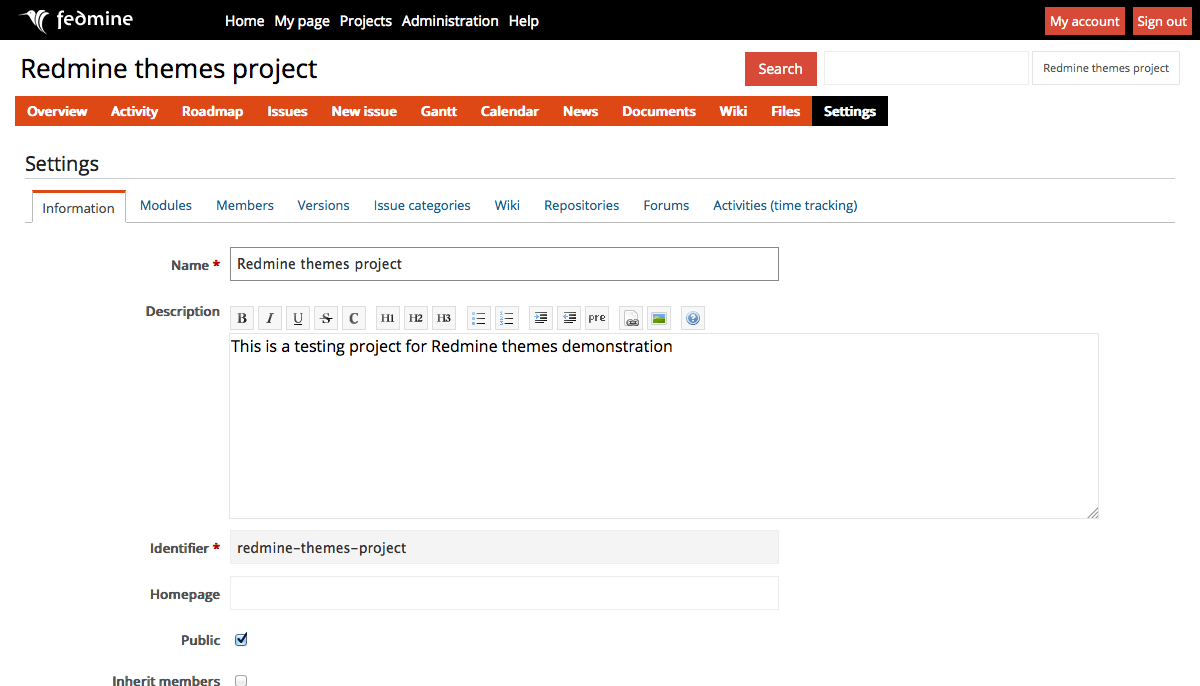Open the Files project tab
The width and height of the screenshot is (1200, 686).
coord(786,111)
